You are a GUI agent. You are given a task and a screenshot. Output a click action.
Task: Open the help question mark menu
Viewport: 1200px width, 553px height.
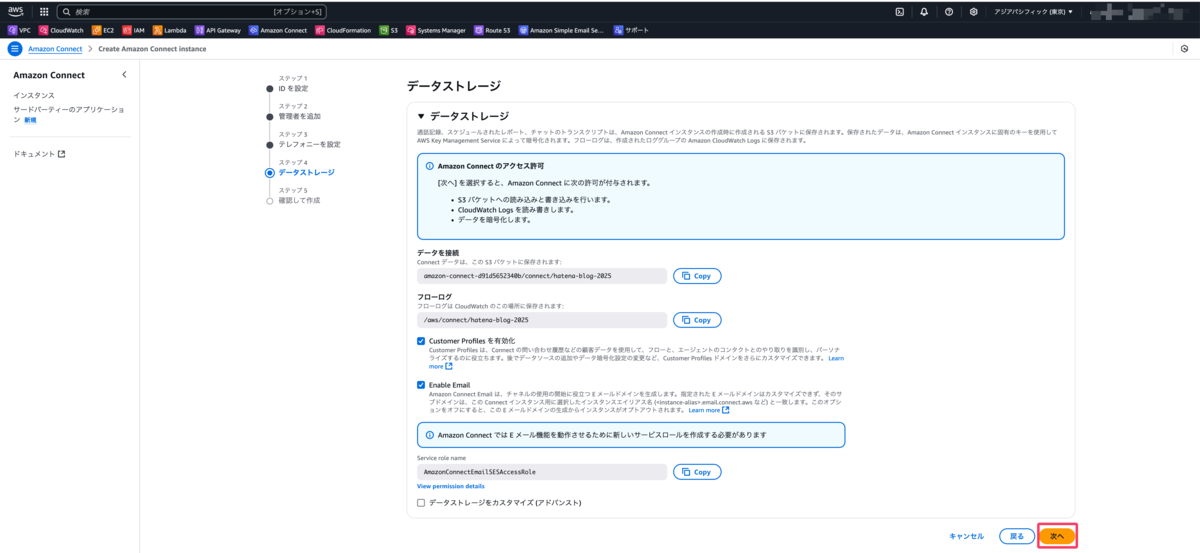(x=948, y=12)
